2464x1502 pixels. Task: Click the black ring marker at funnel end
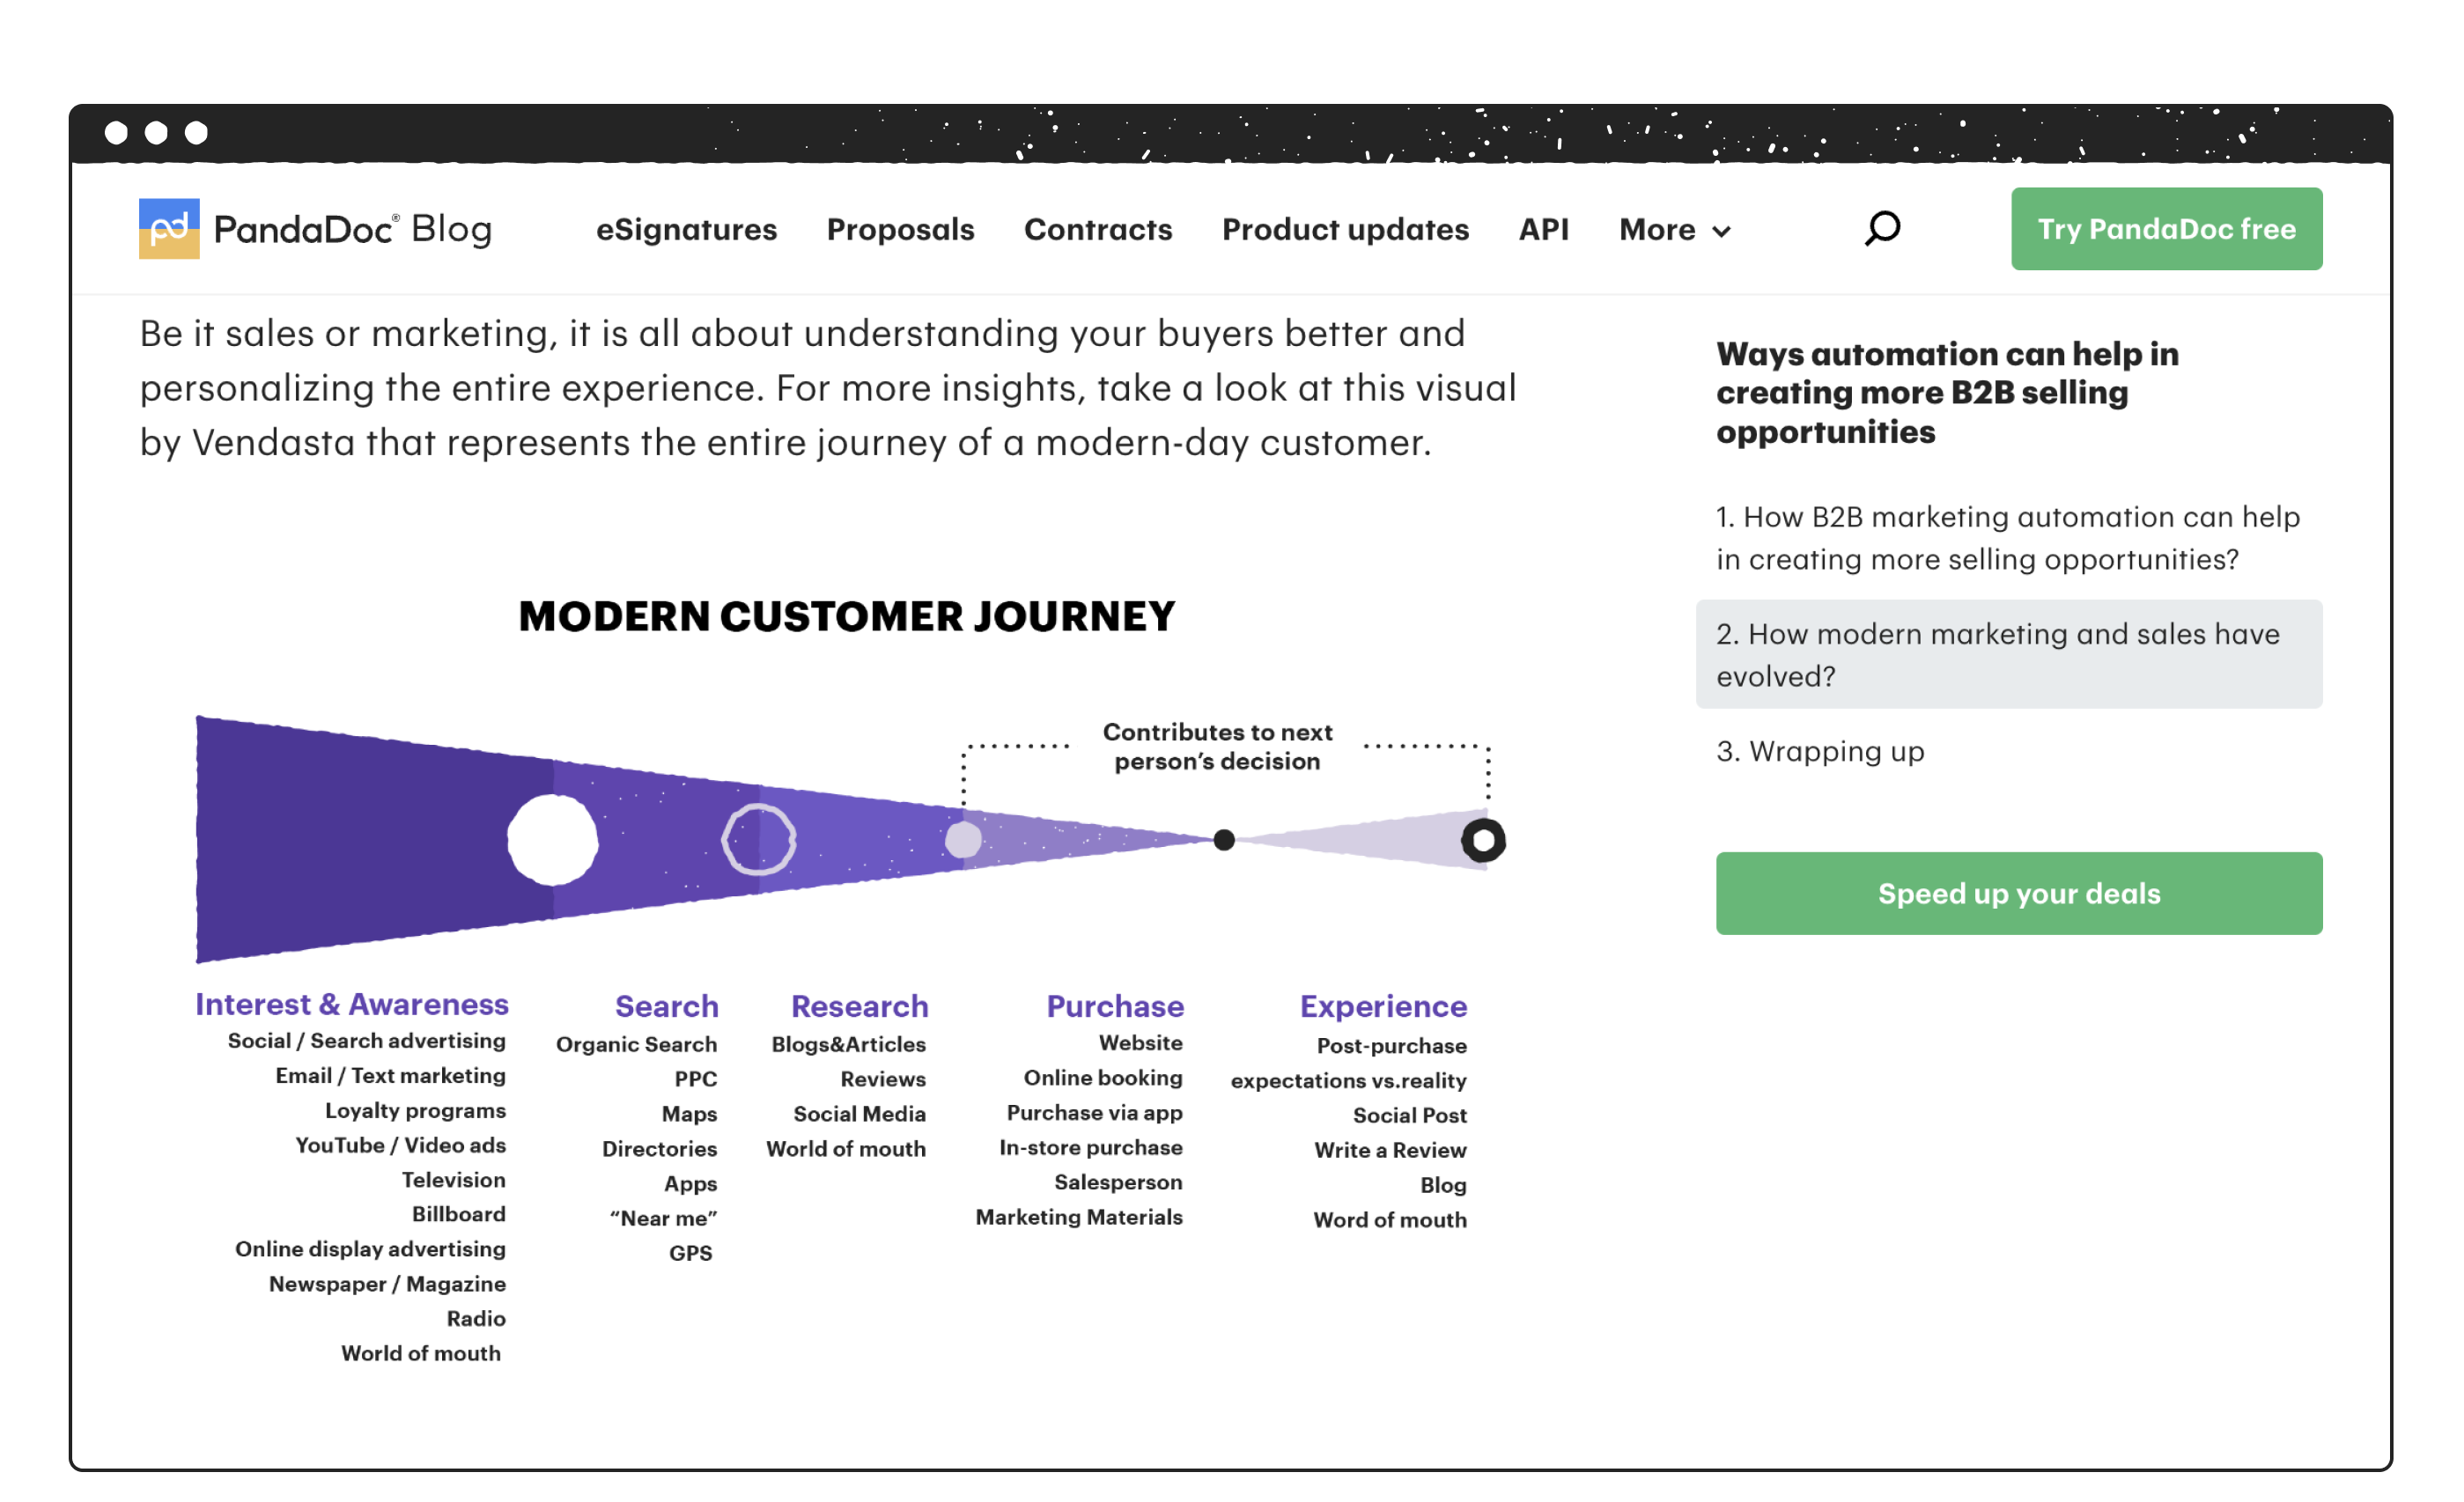coord(1483,840)
